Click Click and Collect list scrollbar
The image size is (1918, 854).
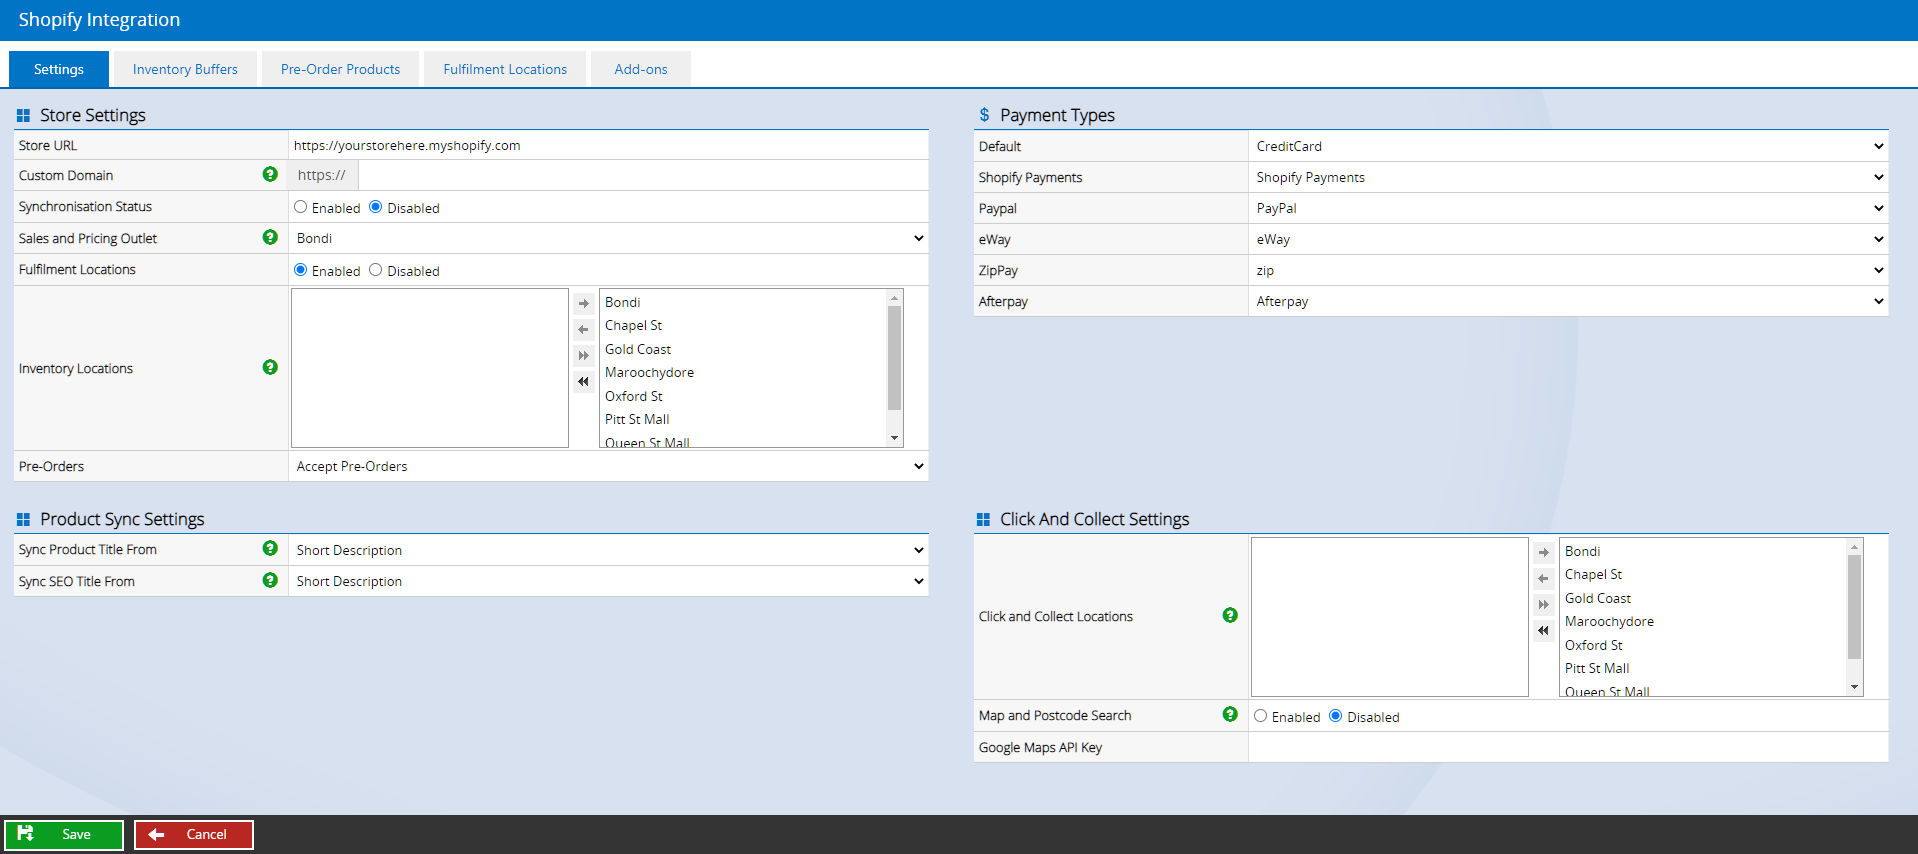point(1855,607)
